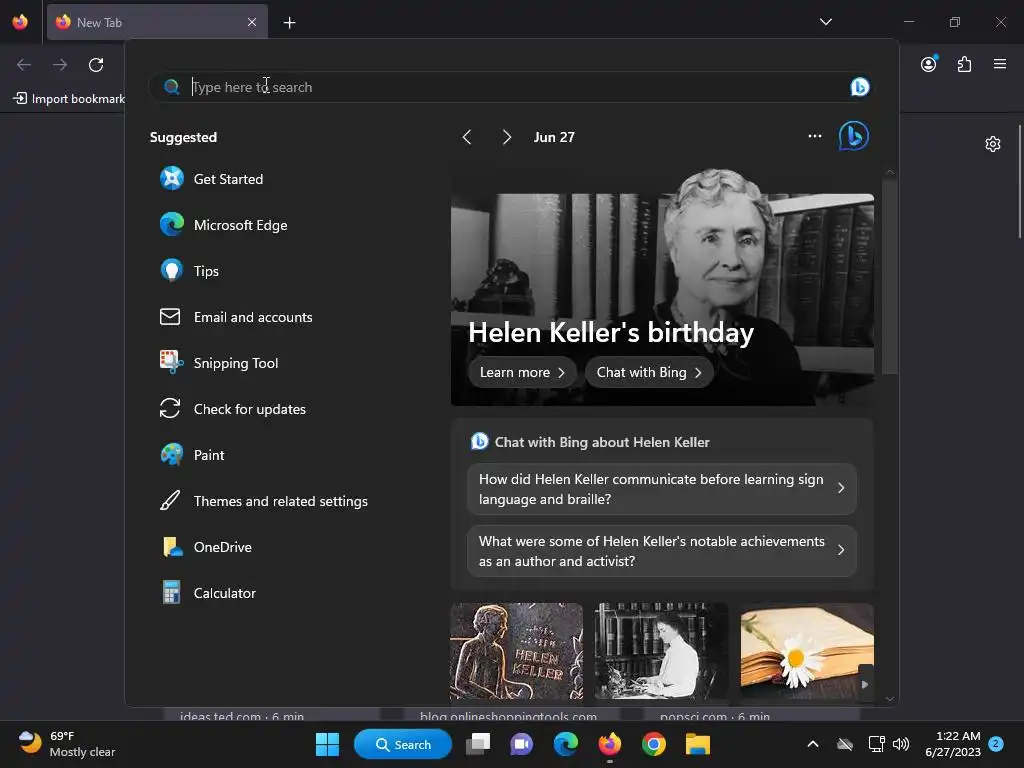The width and height of the screenshot is (1024, 768).
Task: Open Check for updates suggestion
Action: (232, 409)
